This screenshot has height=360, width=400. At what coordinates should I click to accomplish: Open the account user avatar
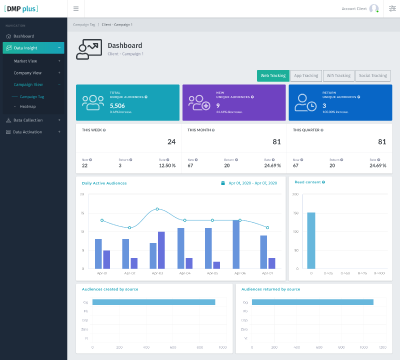click(374, 9)
